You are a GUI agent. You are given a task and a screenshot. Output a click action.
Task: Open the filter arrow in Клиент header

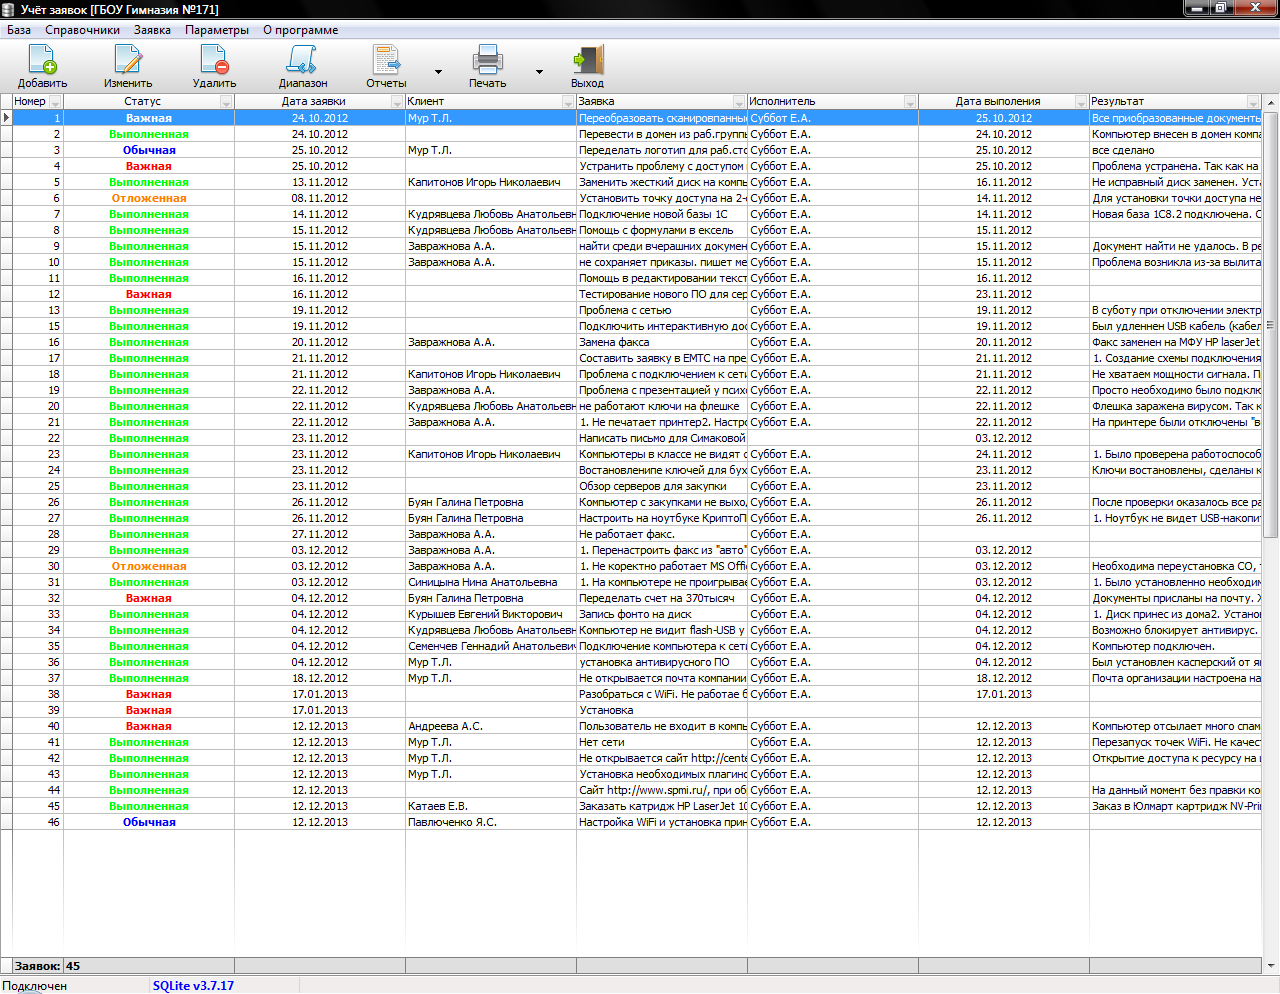pyautogui.click(x=568, y=102)
